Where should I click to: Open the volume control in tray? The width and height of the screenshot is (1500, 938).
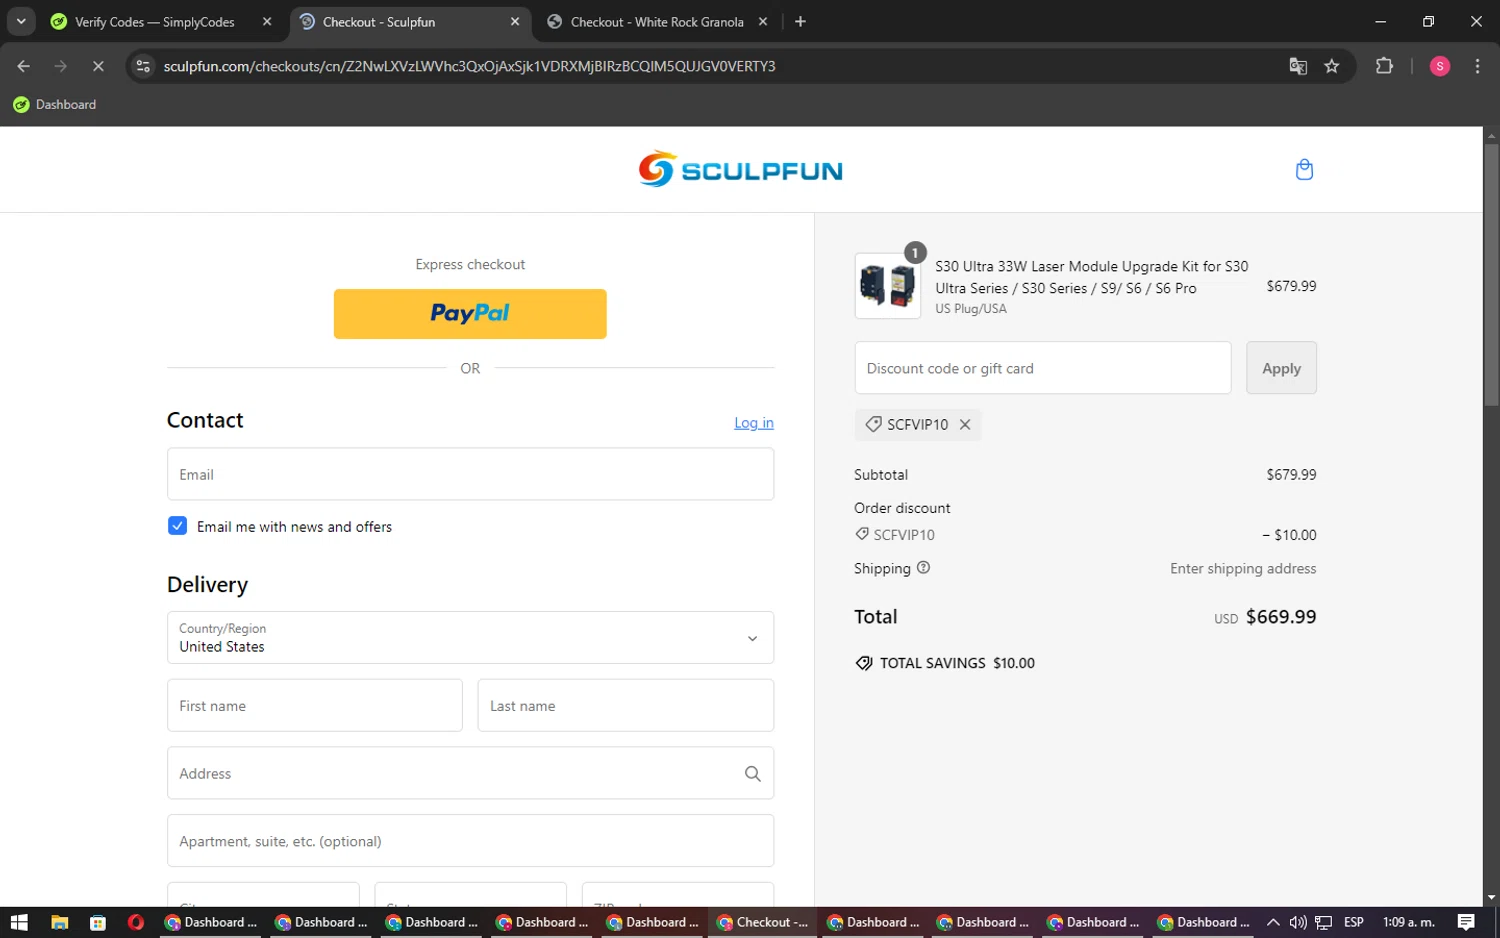(1298, 923)
